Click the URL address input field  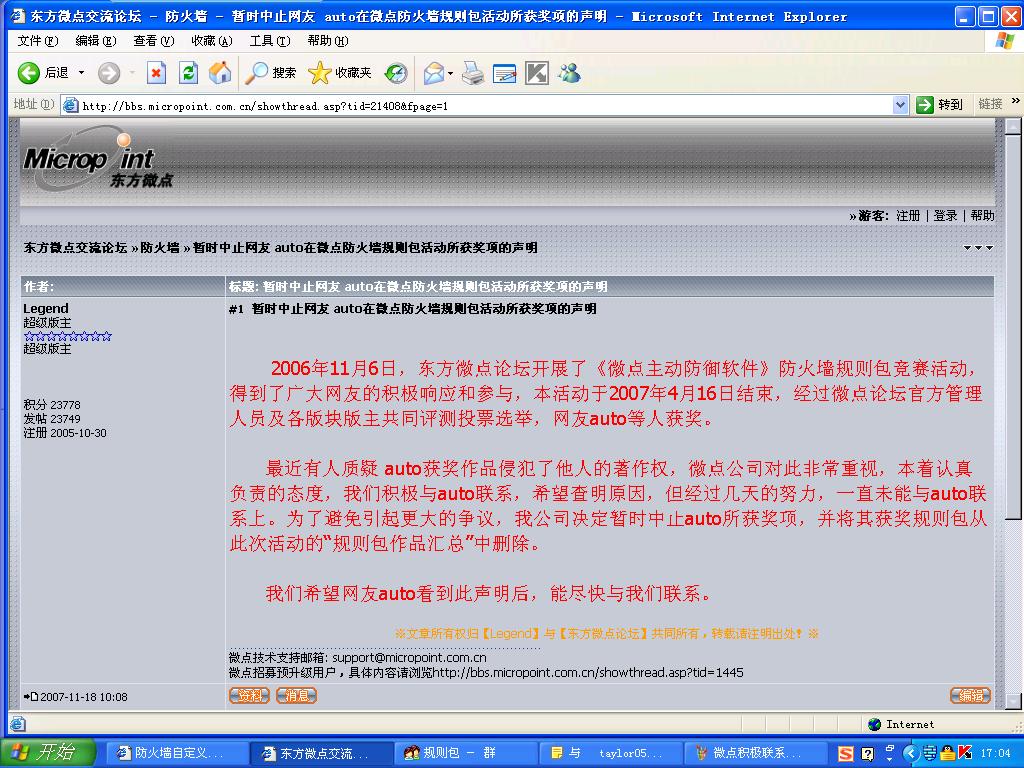pos(485,105)
